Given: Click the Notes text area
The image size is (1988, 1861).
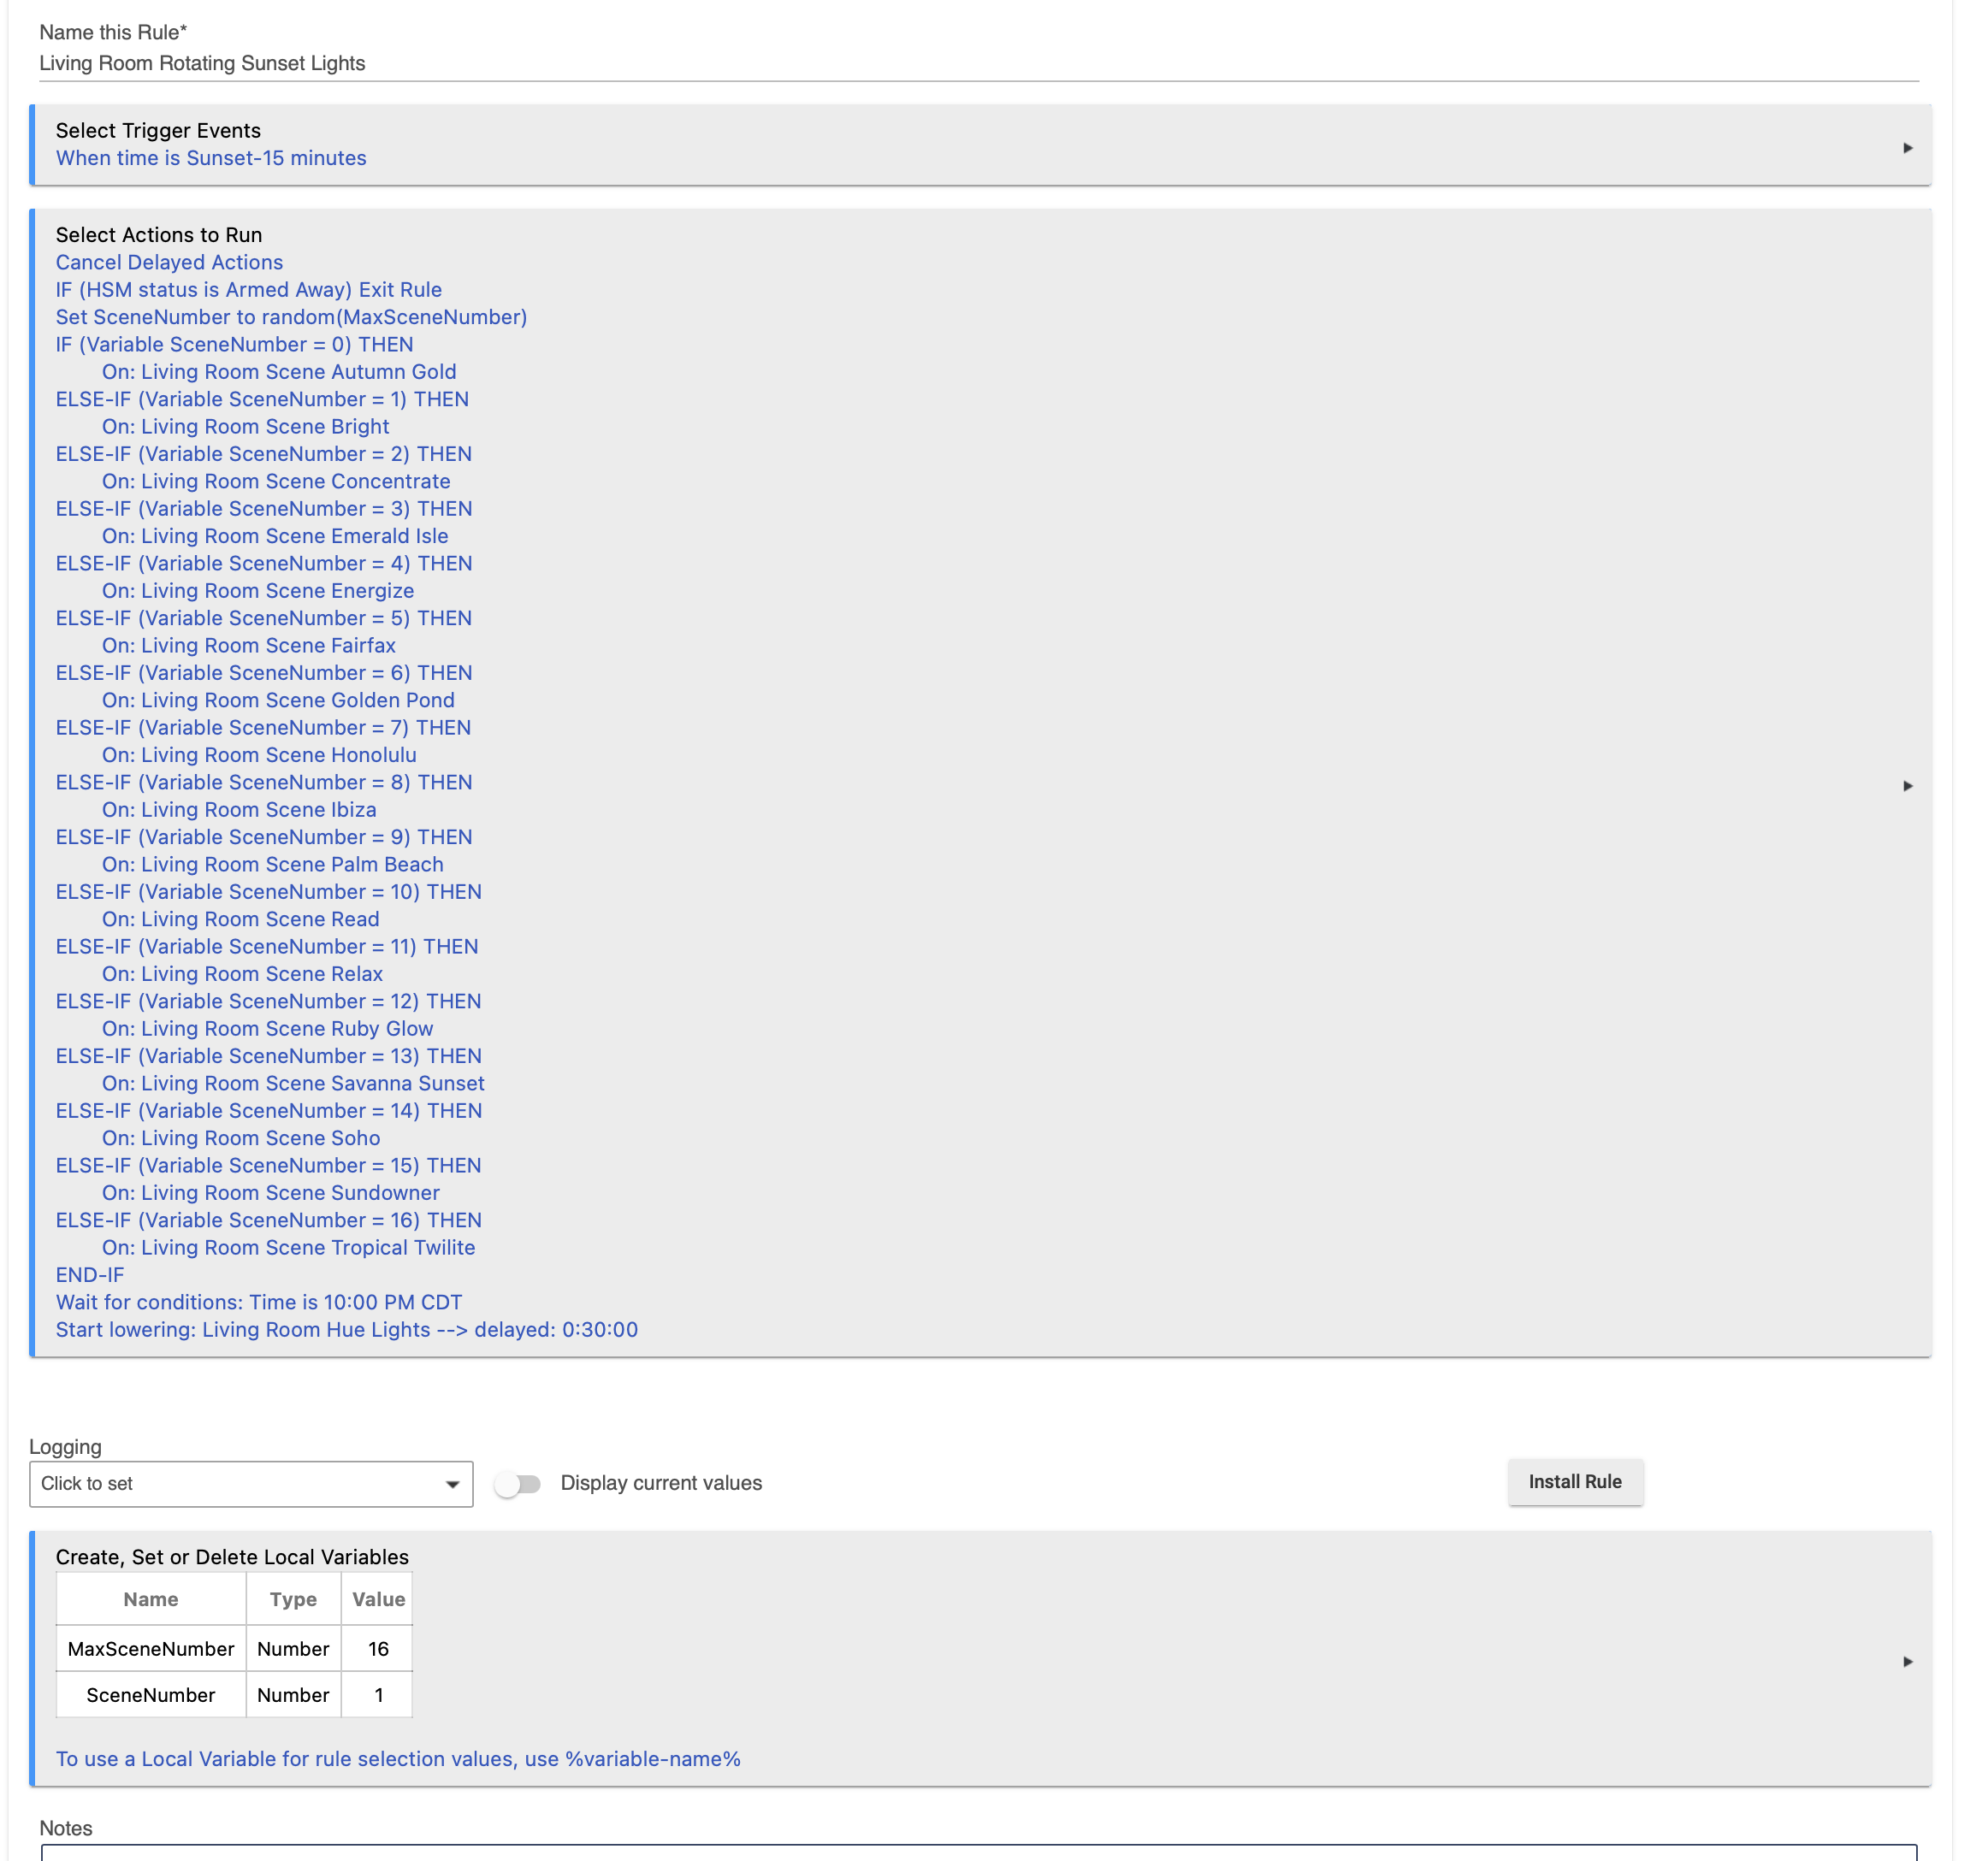Looking at the screenshot, I should point(978,1853).
